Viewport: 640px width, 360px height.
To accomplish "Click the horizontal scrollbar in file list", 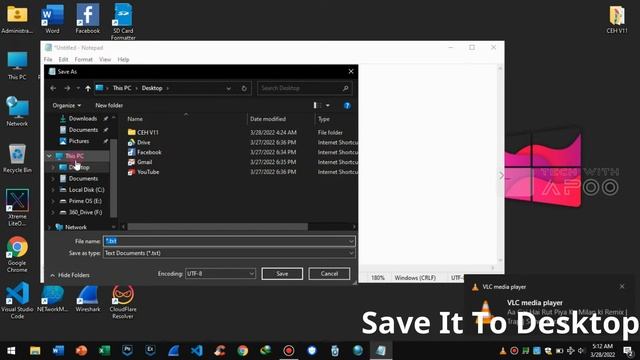I will [217, 227].
